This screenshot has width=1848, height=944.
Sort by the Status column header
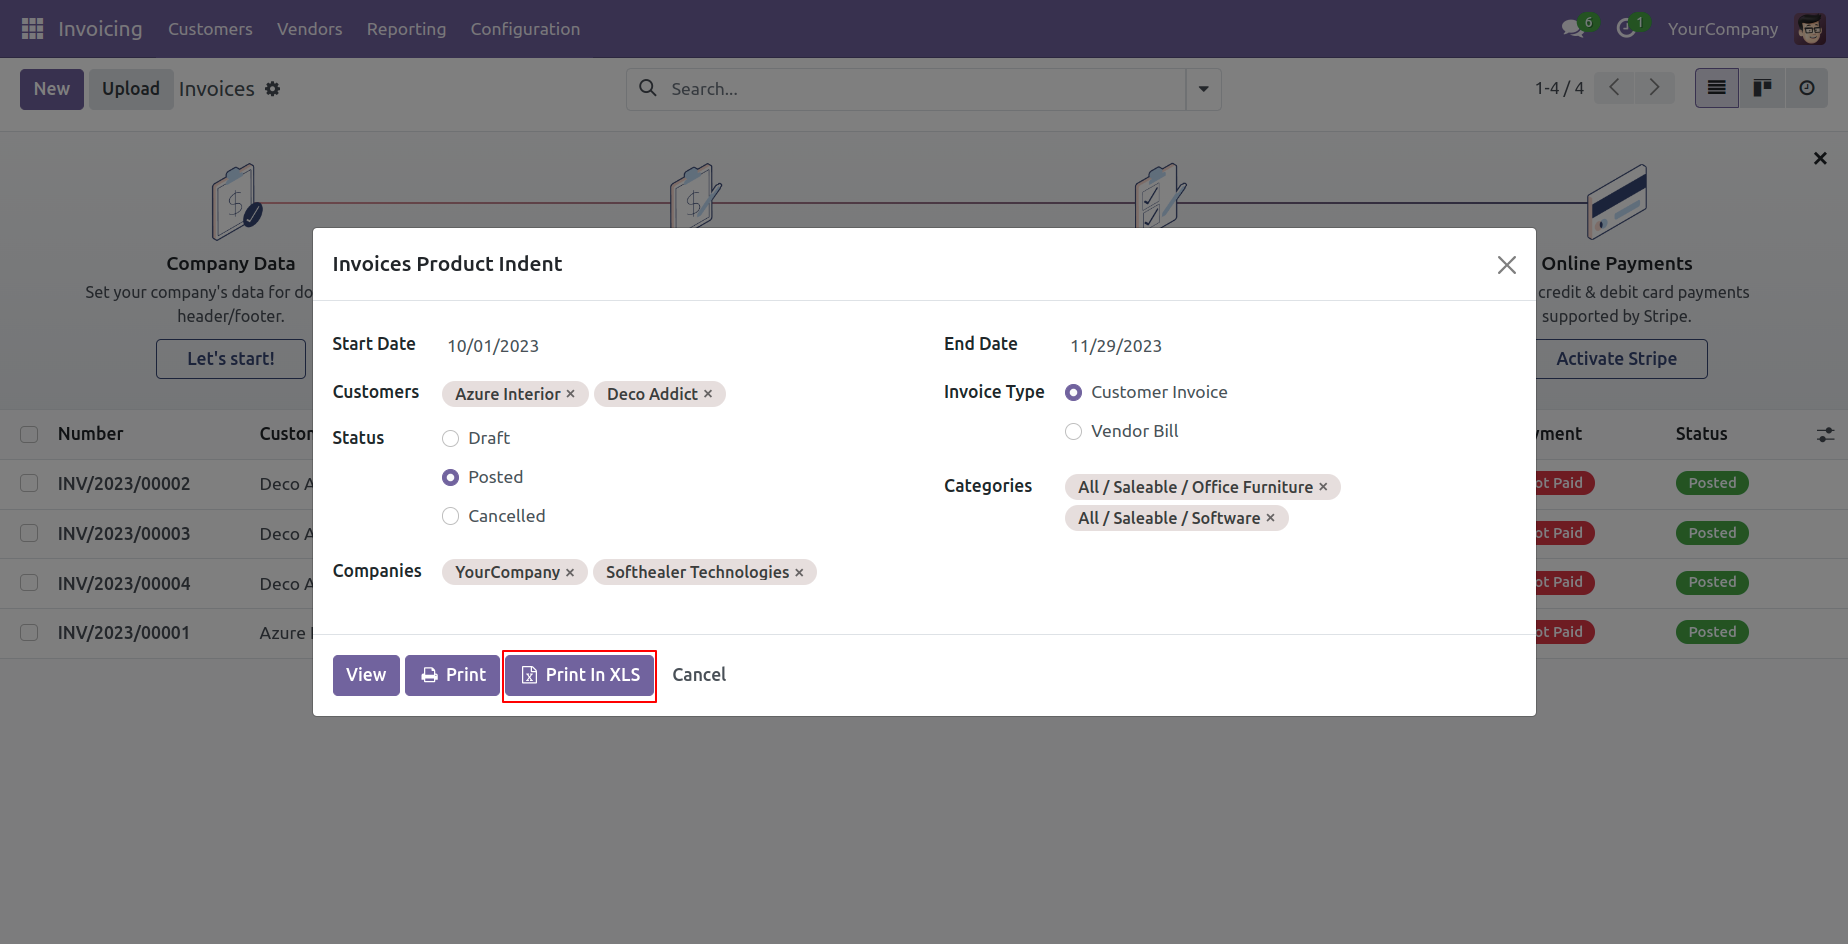click(1701, 434)
